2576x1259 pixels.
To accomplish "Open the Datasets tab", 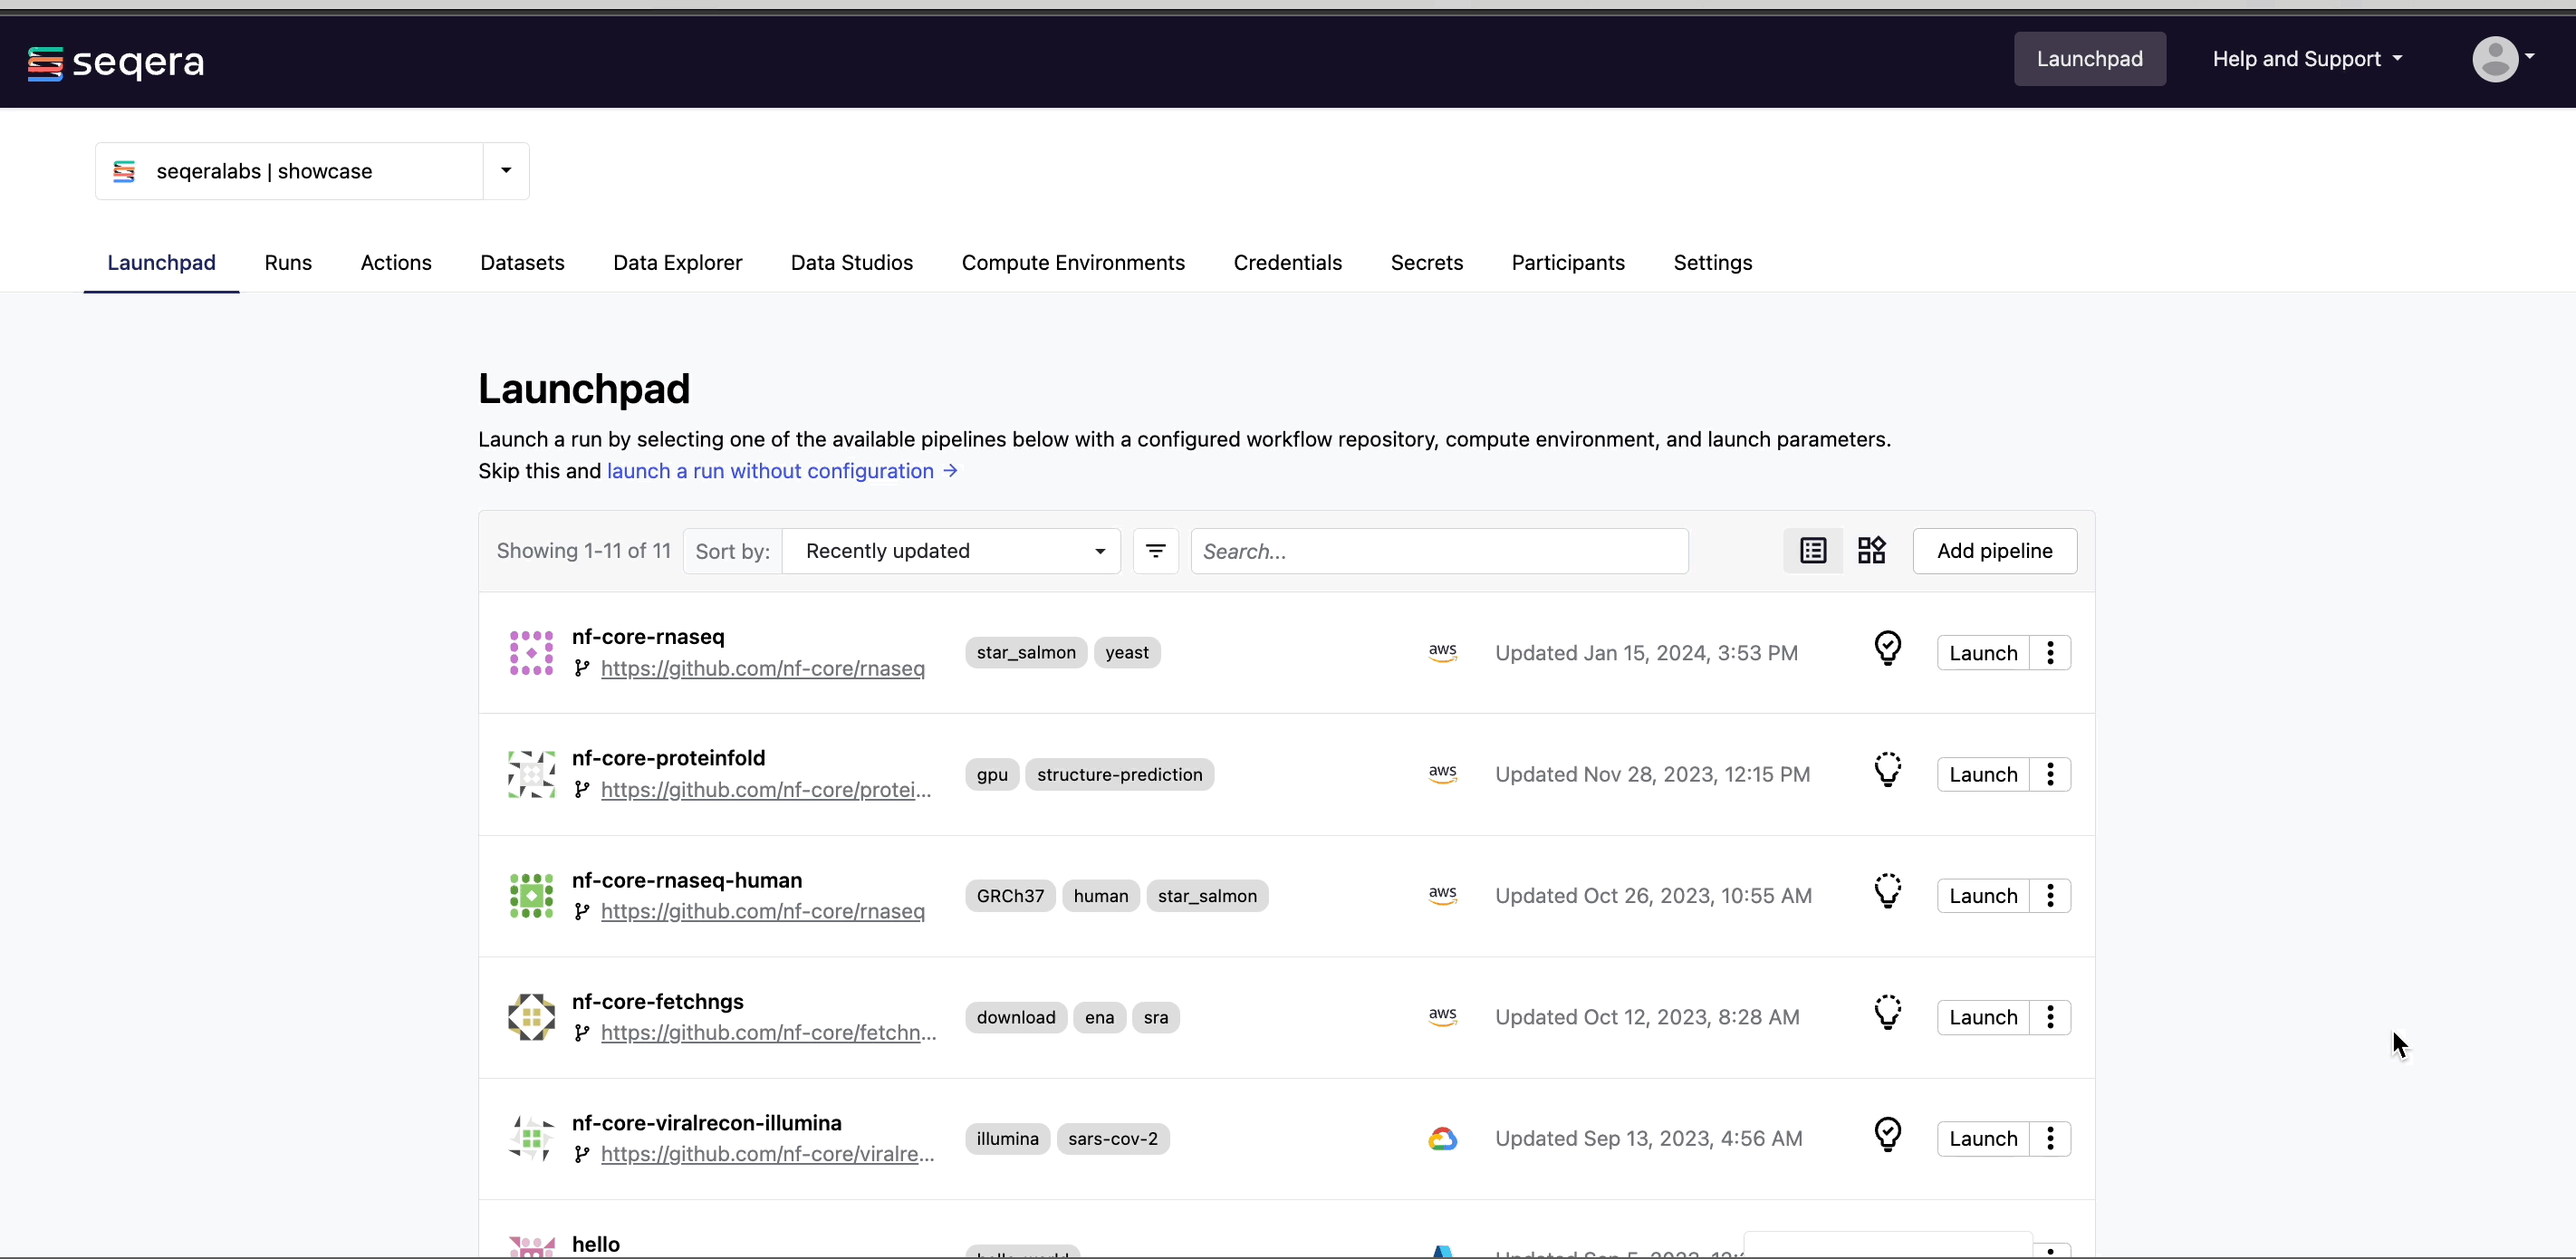I will [x=522, y=262].
